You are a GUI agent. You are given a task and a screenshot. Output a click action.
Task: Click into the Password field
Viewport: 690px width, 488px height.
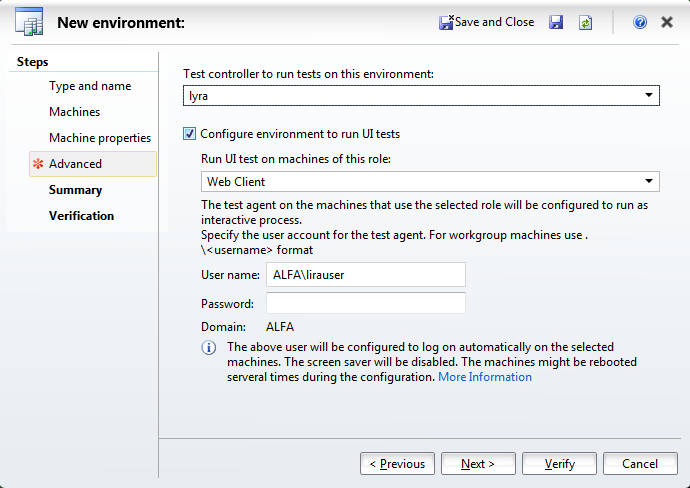366,303
